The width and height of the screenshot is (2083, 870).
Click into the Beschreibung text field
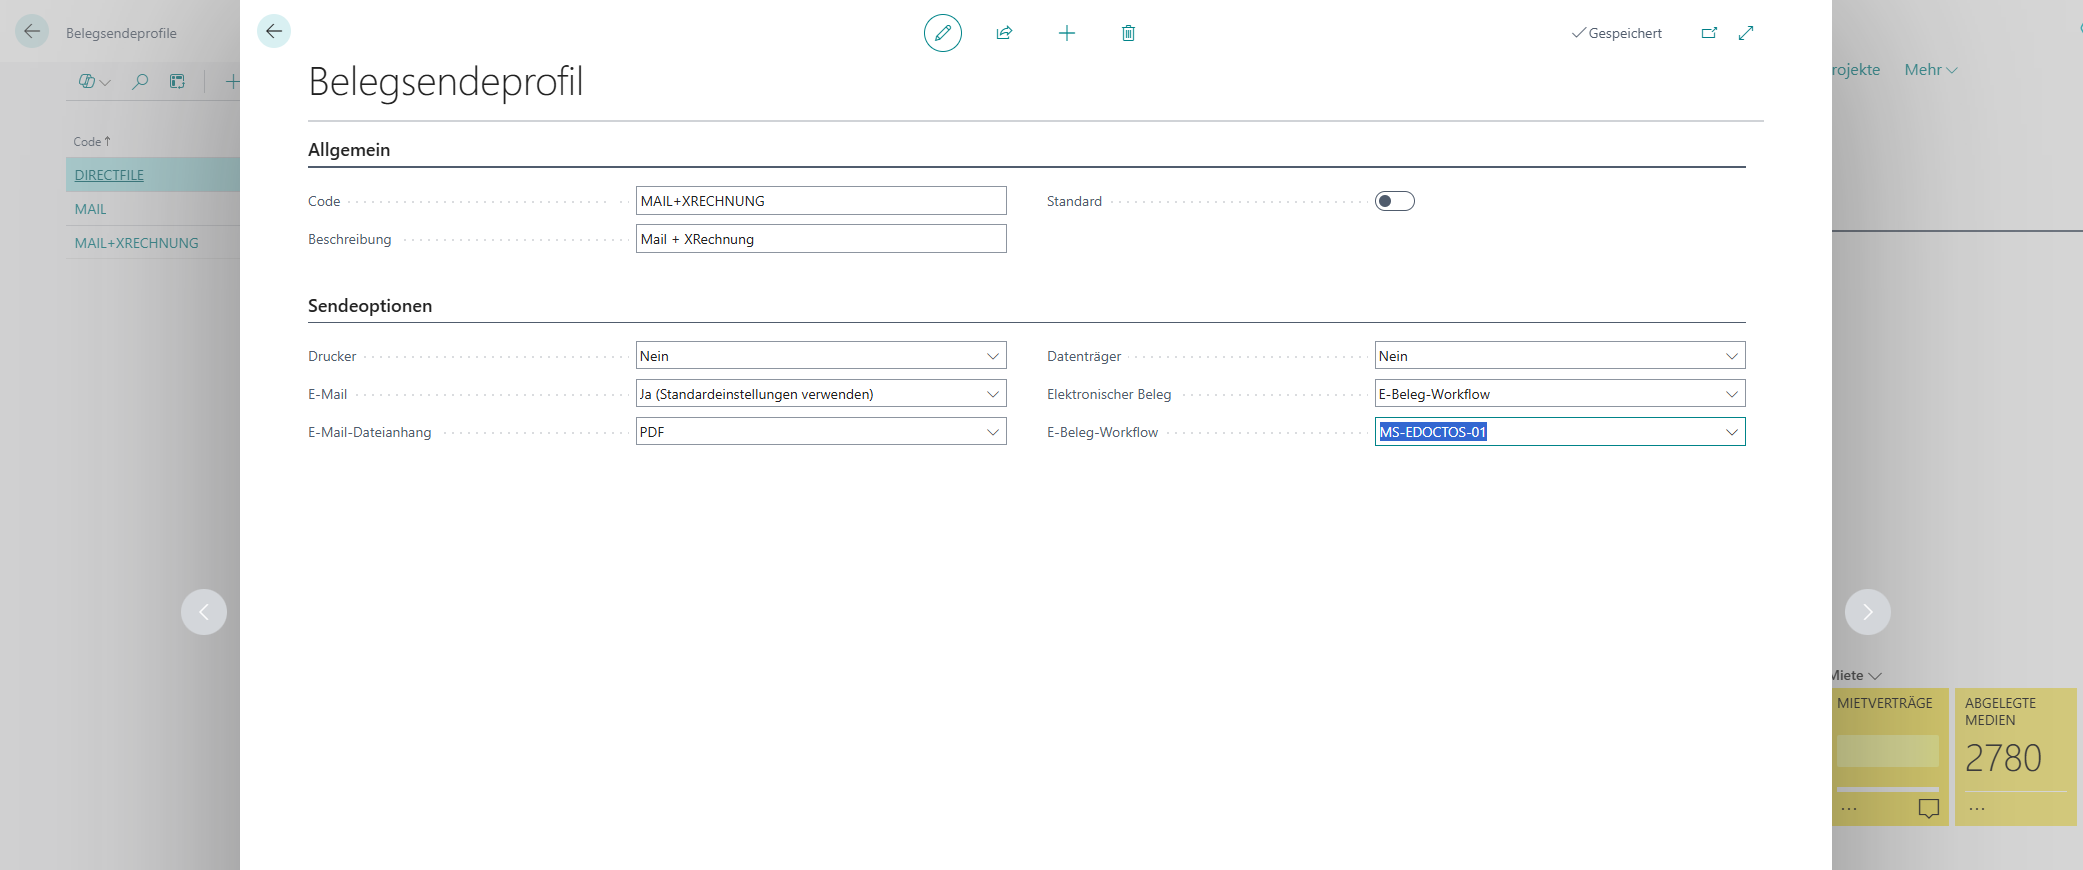(x=820, y=239)
